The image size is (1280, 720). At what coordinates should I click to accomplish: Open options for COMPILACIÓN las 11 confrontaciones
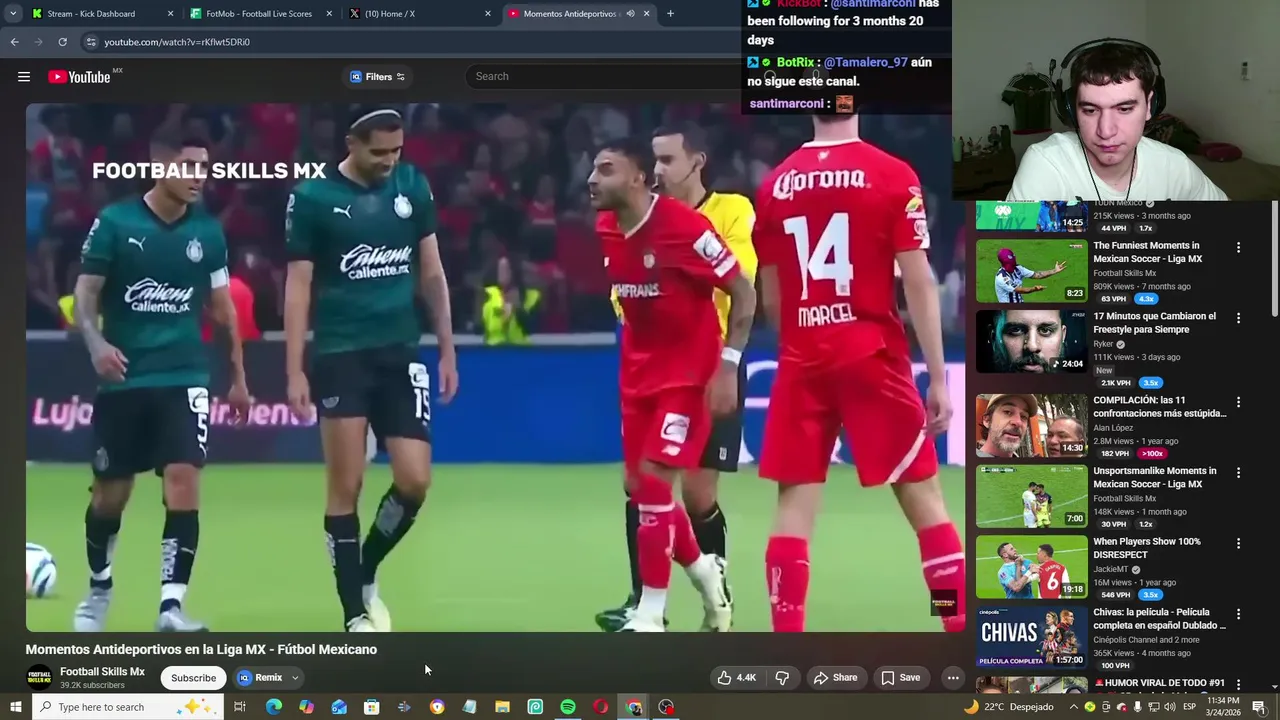1238,402
